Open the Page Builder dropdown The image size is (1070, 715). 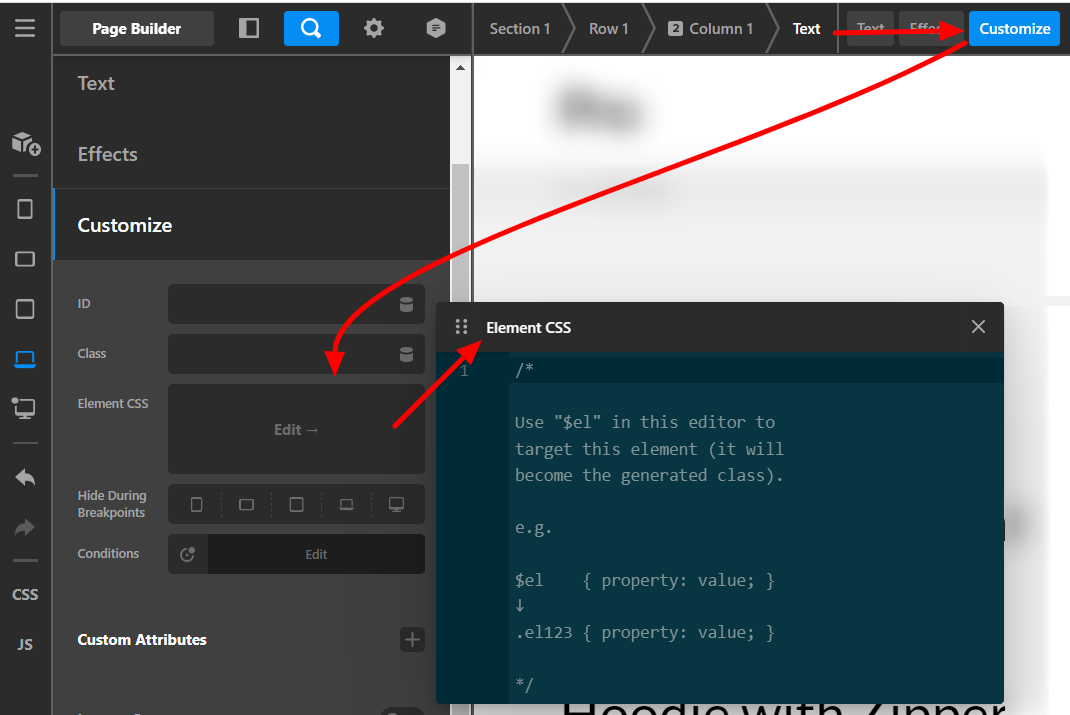(x=136, y=29)
